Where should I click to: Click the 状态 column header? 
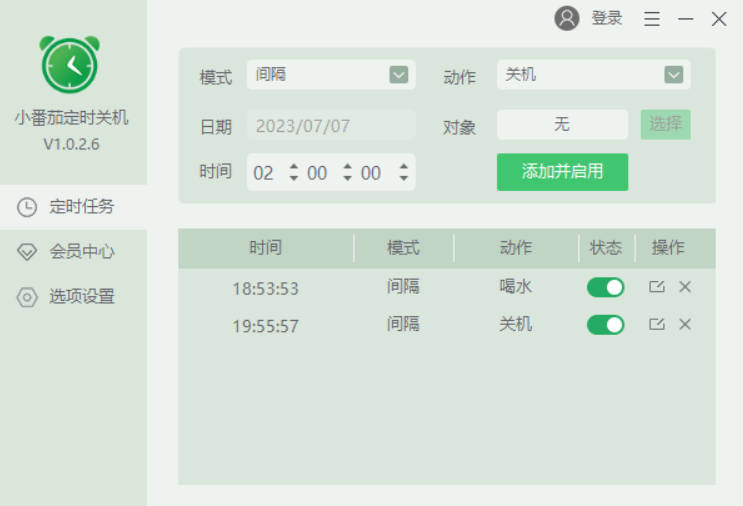coord(606,248)
